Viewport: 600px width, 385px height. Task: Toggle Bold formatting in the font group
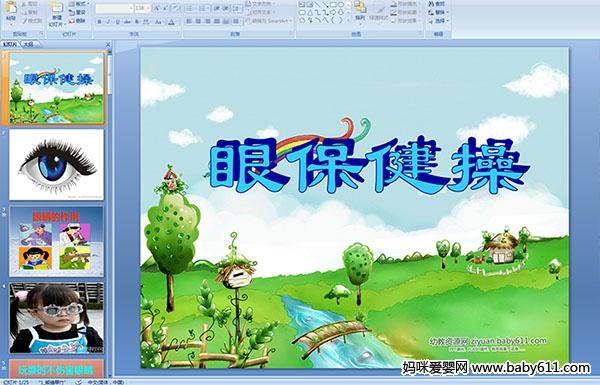click(x=99, y=22)
